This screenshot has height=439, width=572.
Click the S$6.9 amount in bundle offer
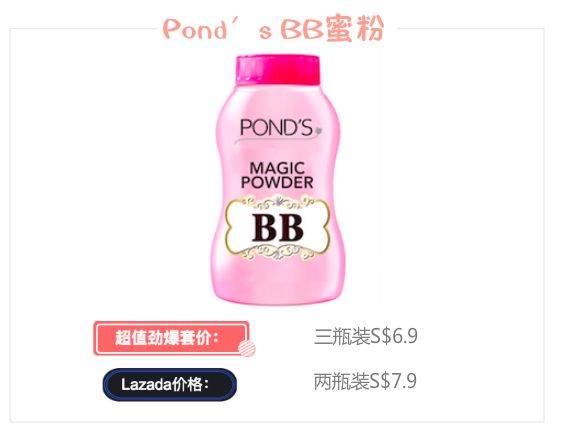pos(394,336)
